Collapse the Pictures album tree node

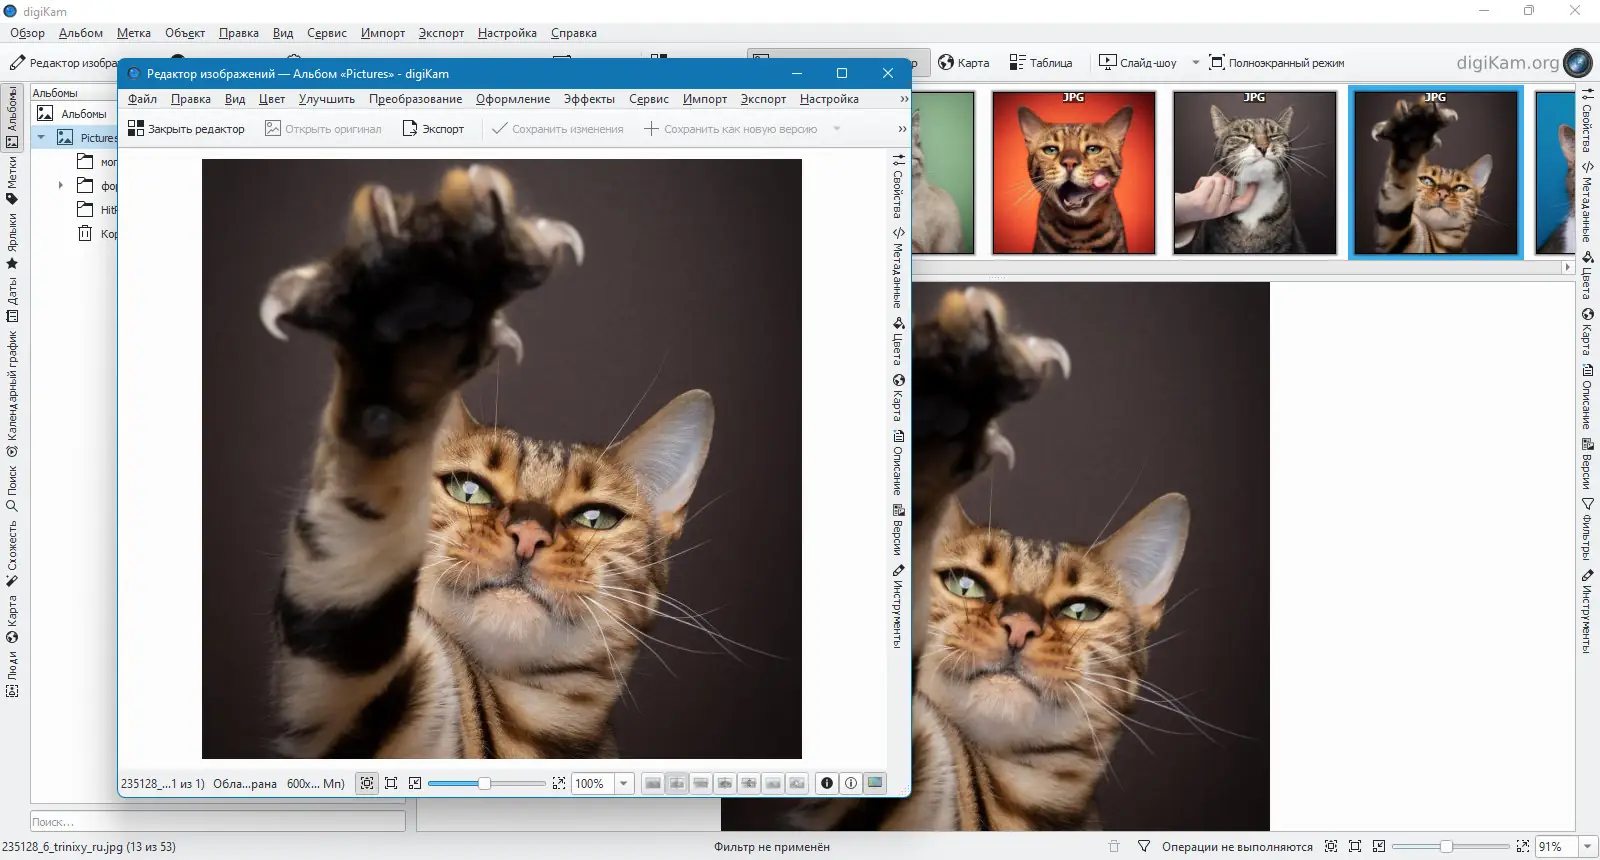pyautogui.click(x=41, y=138)
